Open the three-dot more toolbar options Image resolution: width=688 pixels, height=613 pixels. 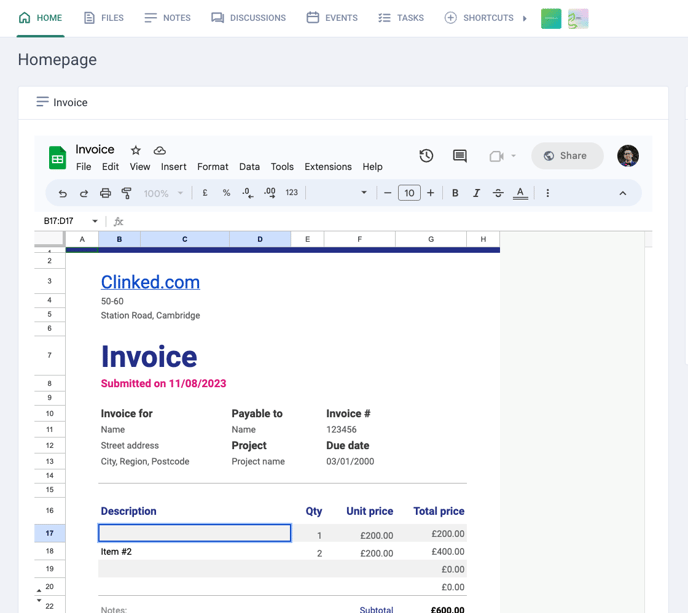pyautogui.click(x=548, y=193)
